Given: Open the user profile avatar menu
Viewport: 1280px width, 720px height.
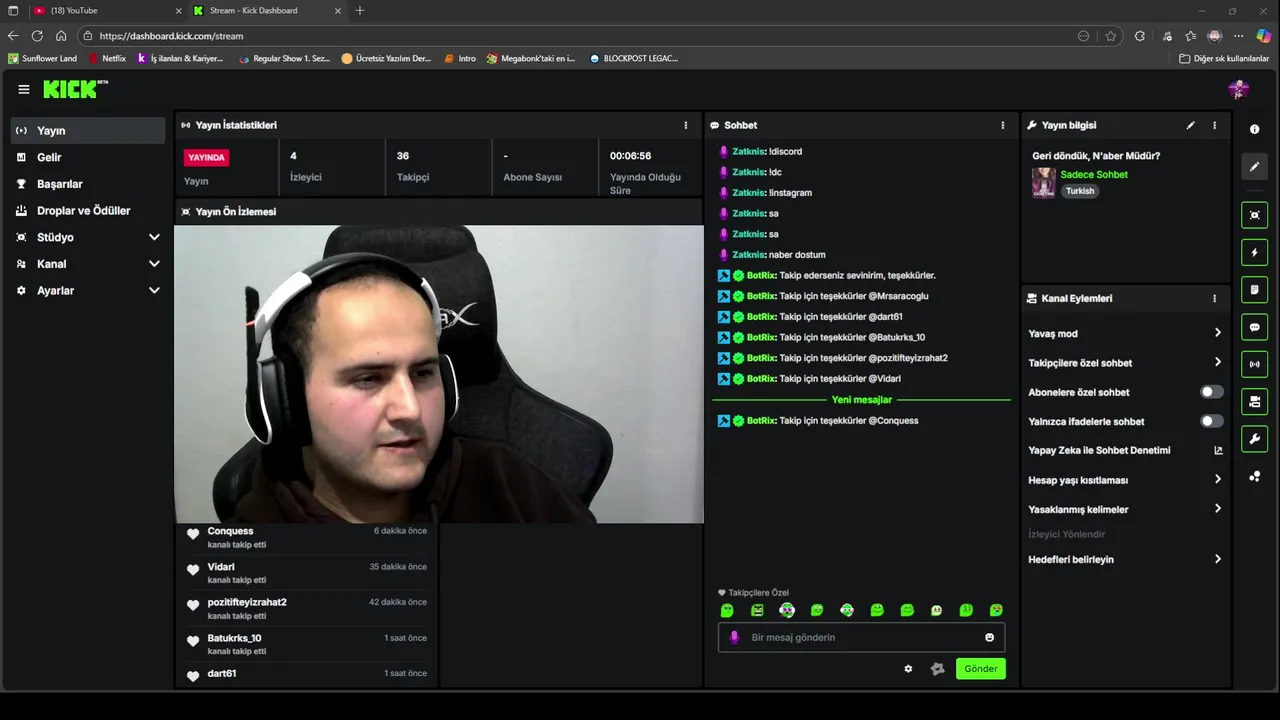Looking at the screenshot, I should 1238,89.
